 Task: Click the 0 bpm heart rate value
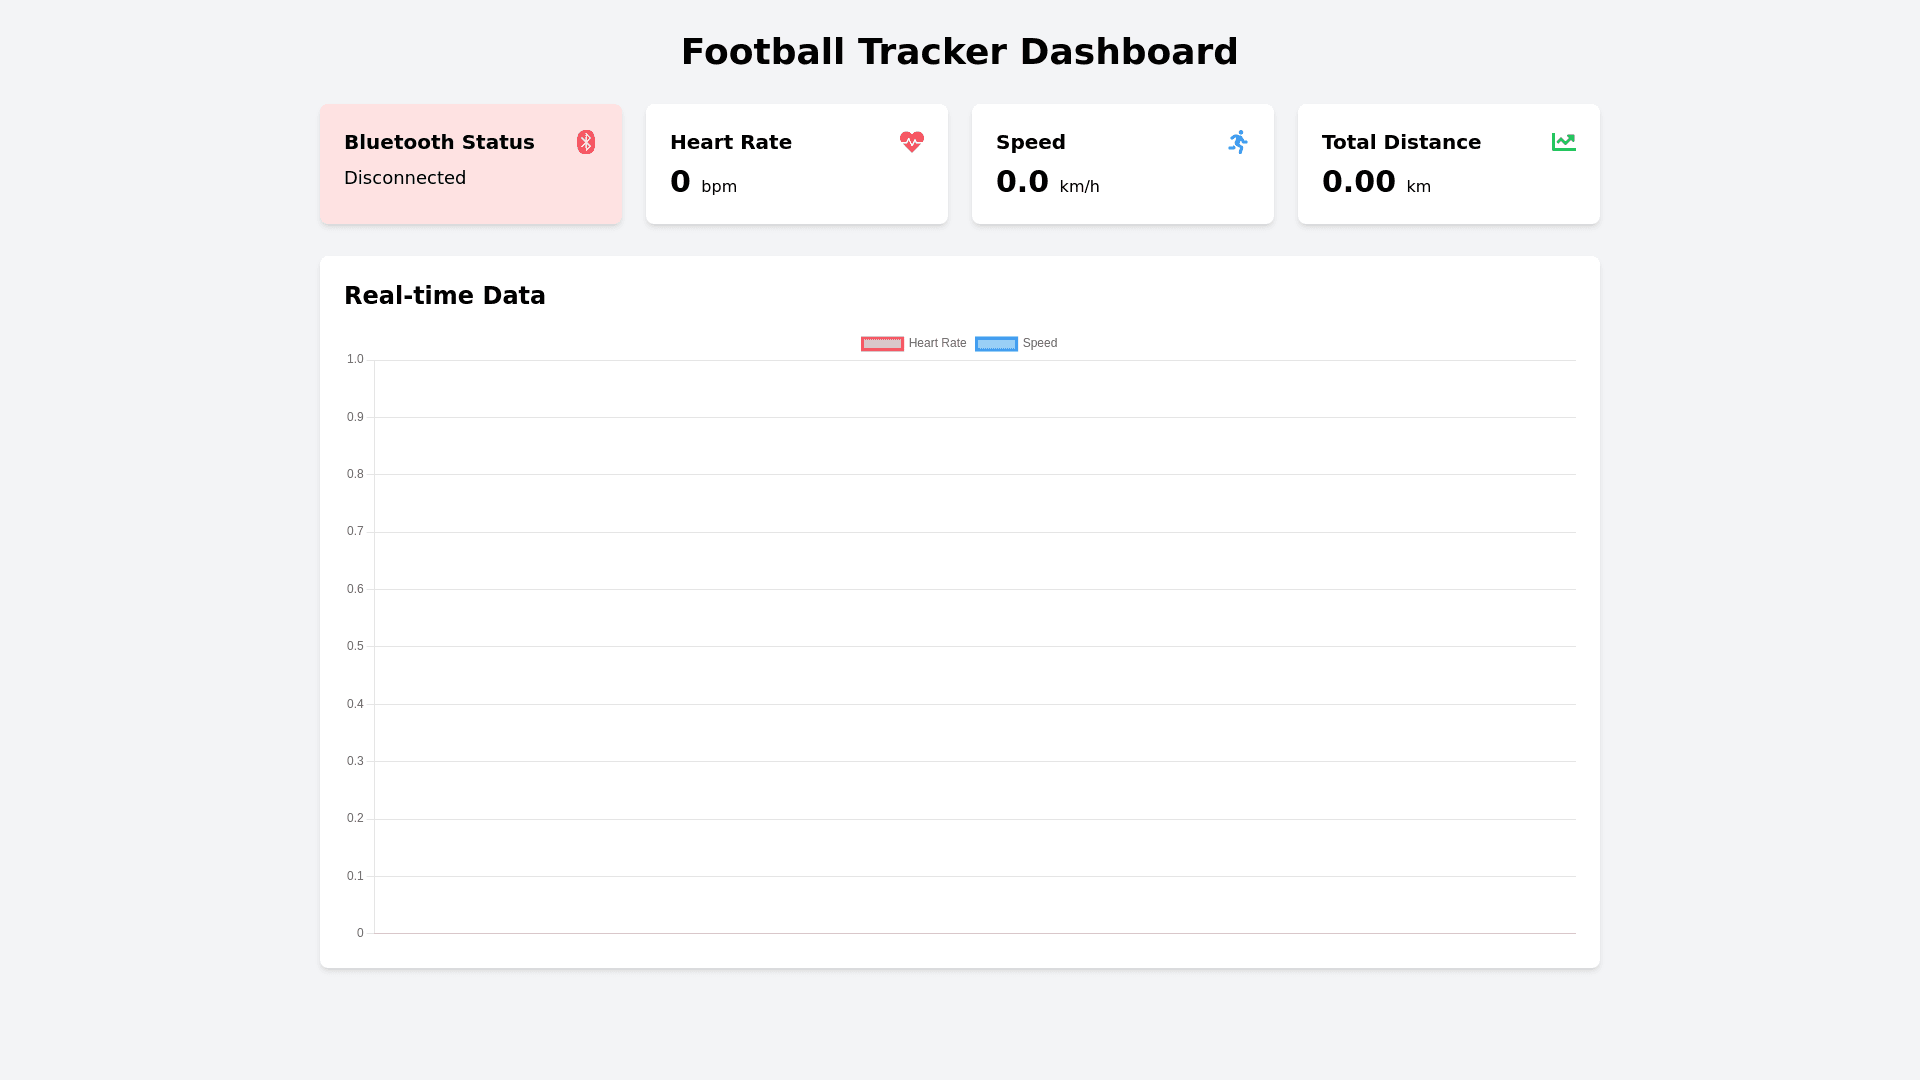pos(681,182)
